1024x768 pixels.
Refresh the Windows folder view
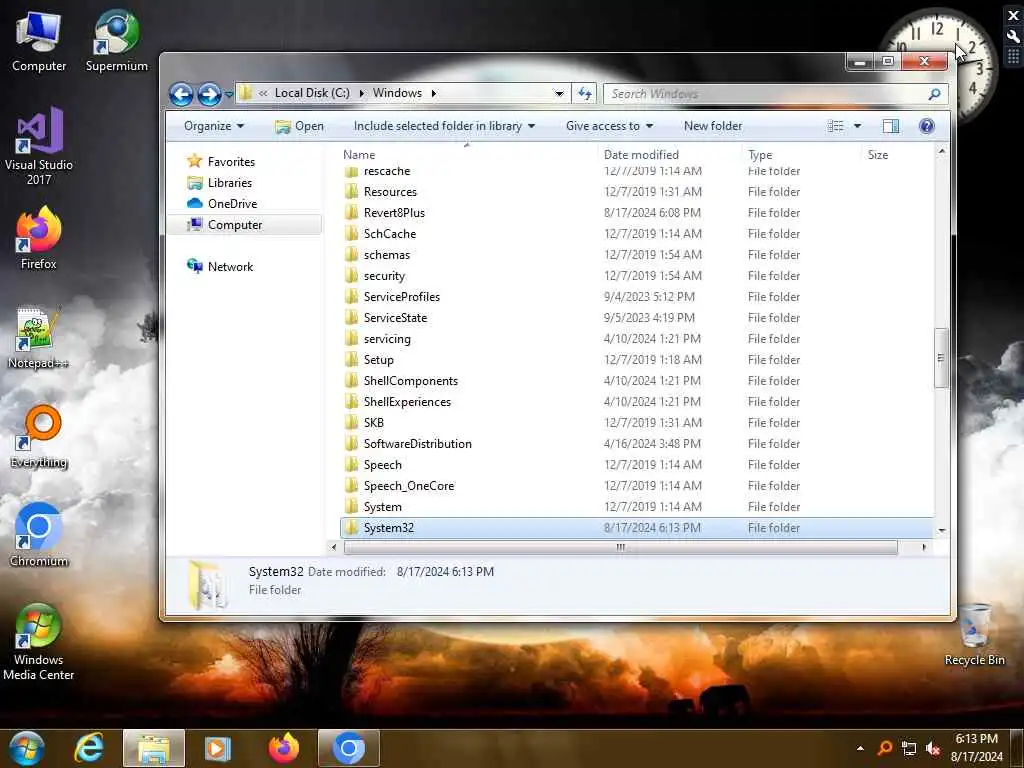pyautogui.click(x=584, y=93)
